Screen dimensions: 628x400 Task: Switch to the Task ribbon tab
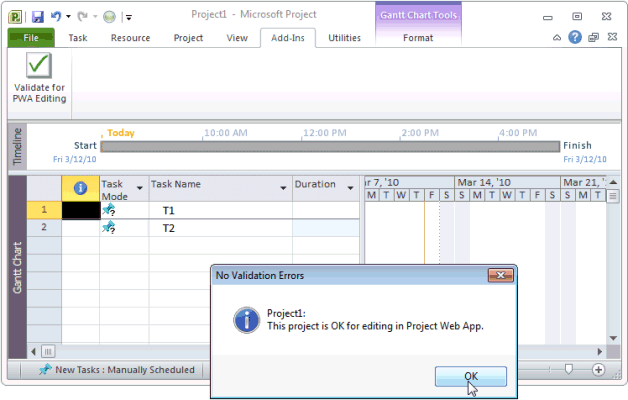(x=78, y=38)
